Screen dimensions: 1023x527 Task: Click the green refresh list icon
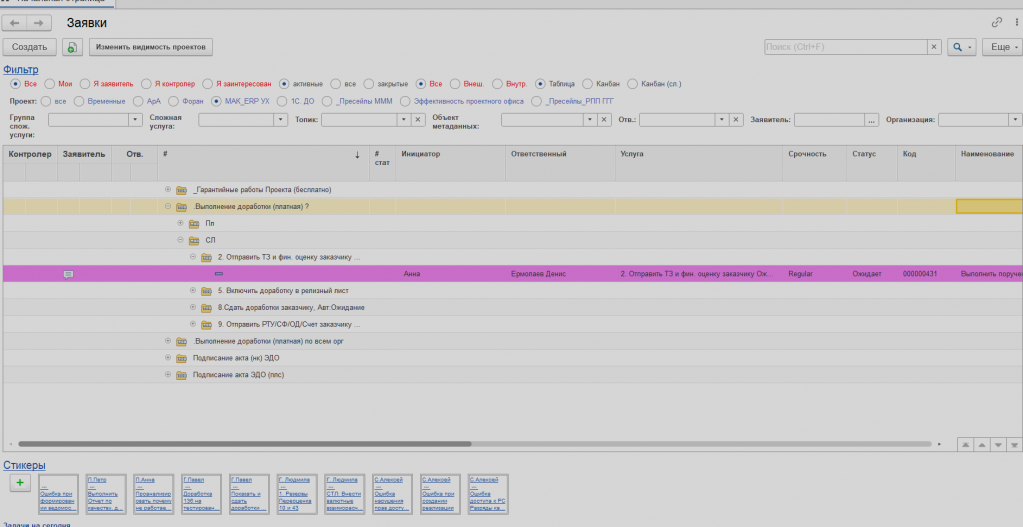pyautogui.click(x=72, y=47)
